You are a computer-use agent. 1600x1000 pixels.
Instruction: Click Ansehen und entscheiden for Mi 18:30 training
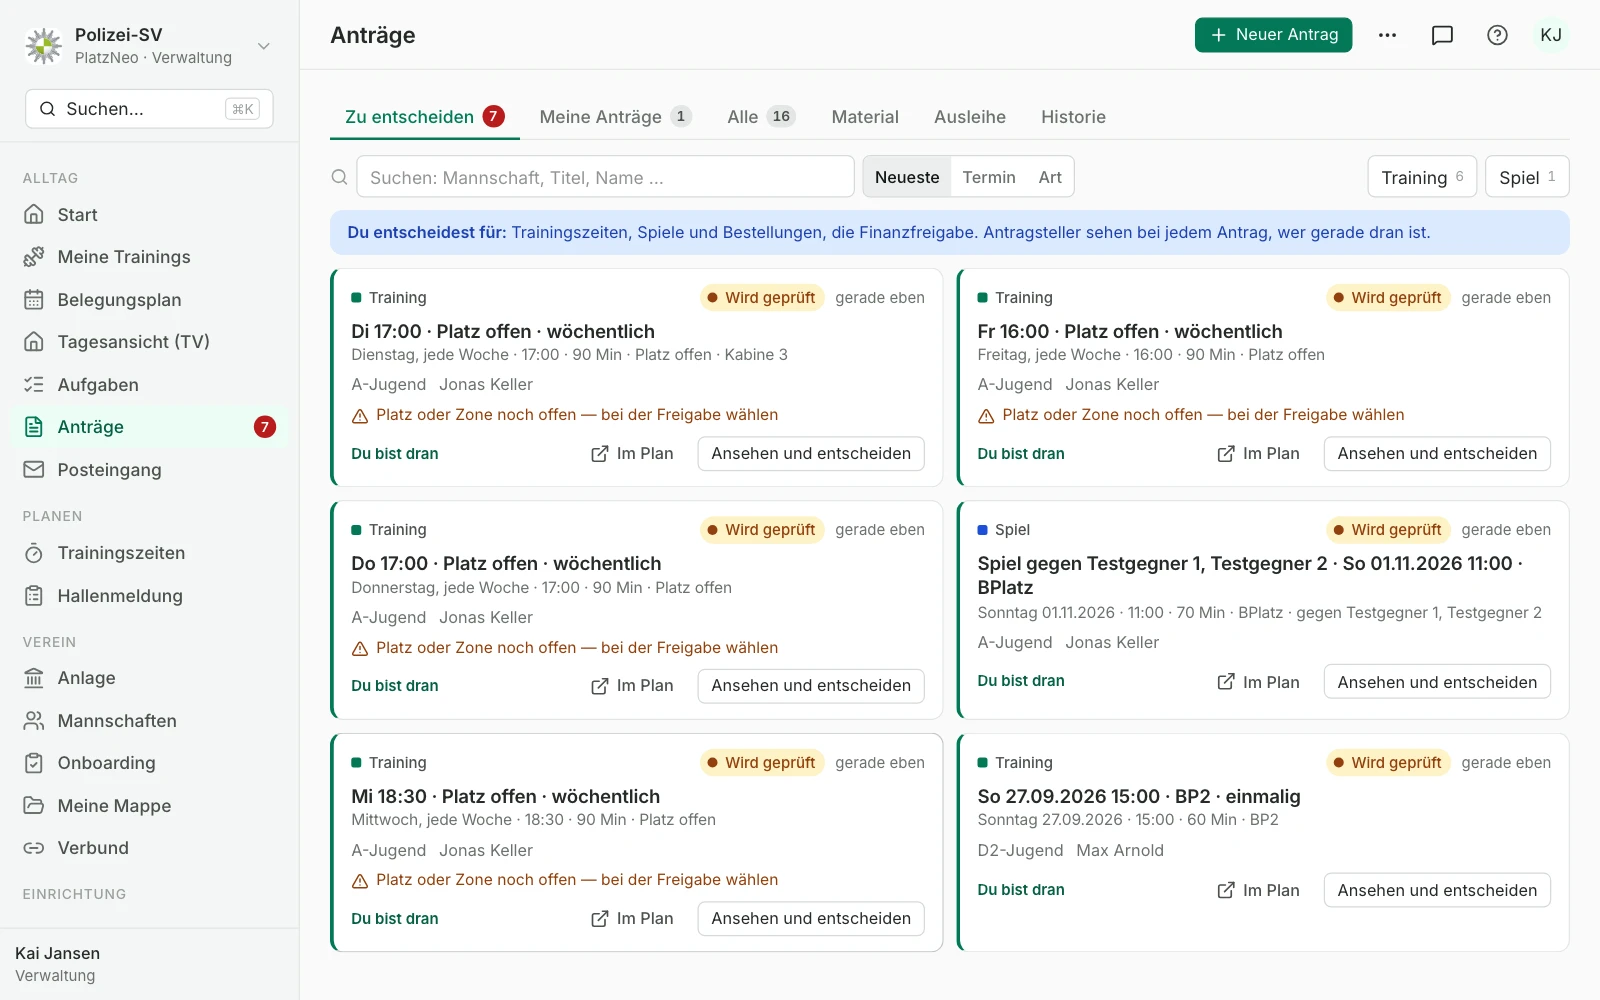coord(811,918)
